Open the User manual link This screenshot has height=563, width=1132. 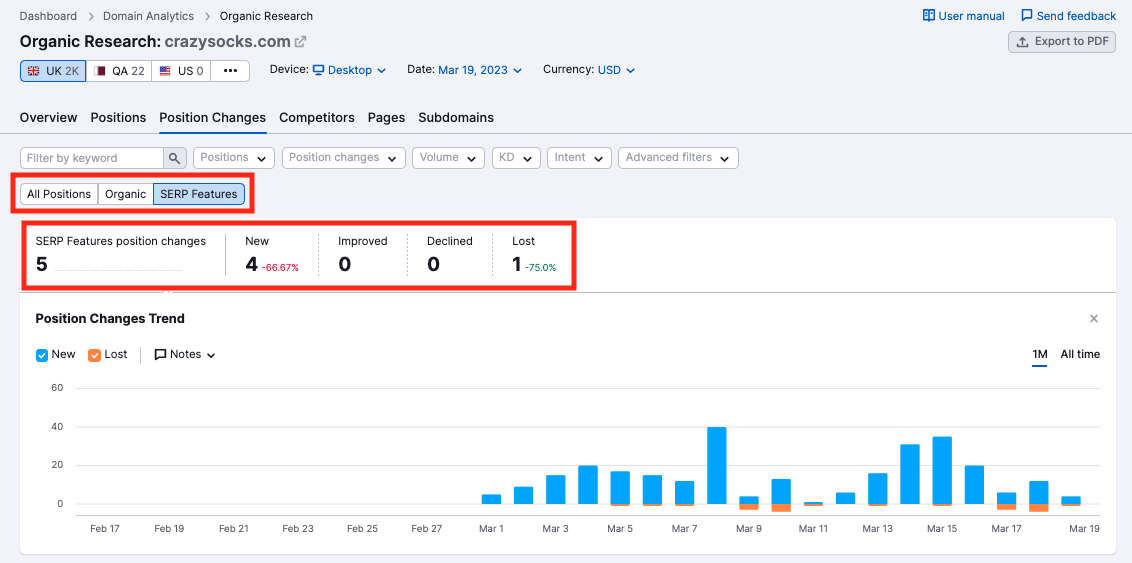(x=963, y=16)
